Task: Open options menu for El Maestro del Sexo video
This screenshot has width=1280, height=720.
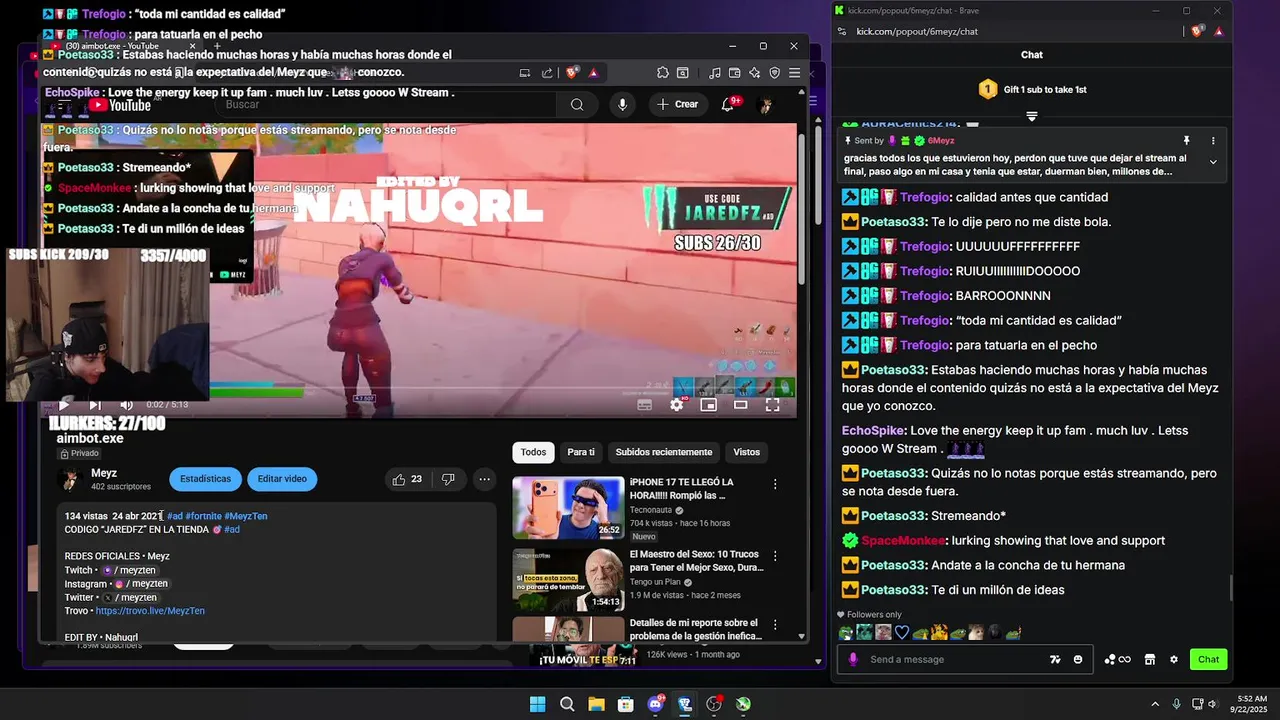Action: point(775,556)
